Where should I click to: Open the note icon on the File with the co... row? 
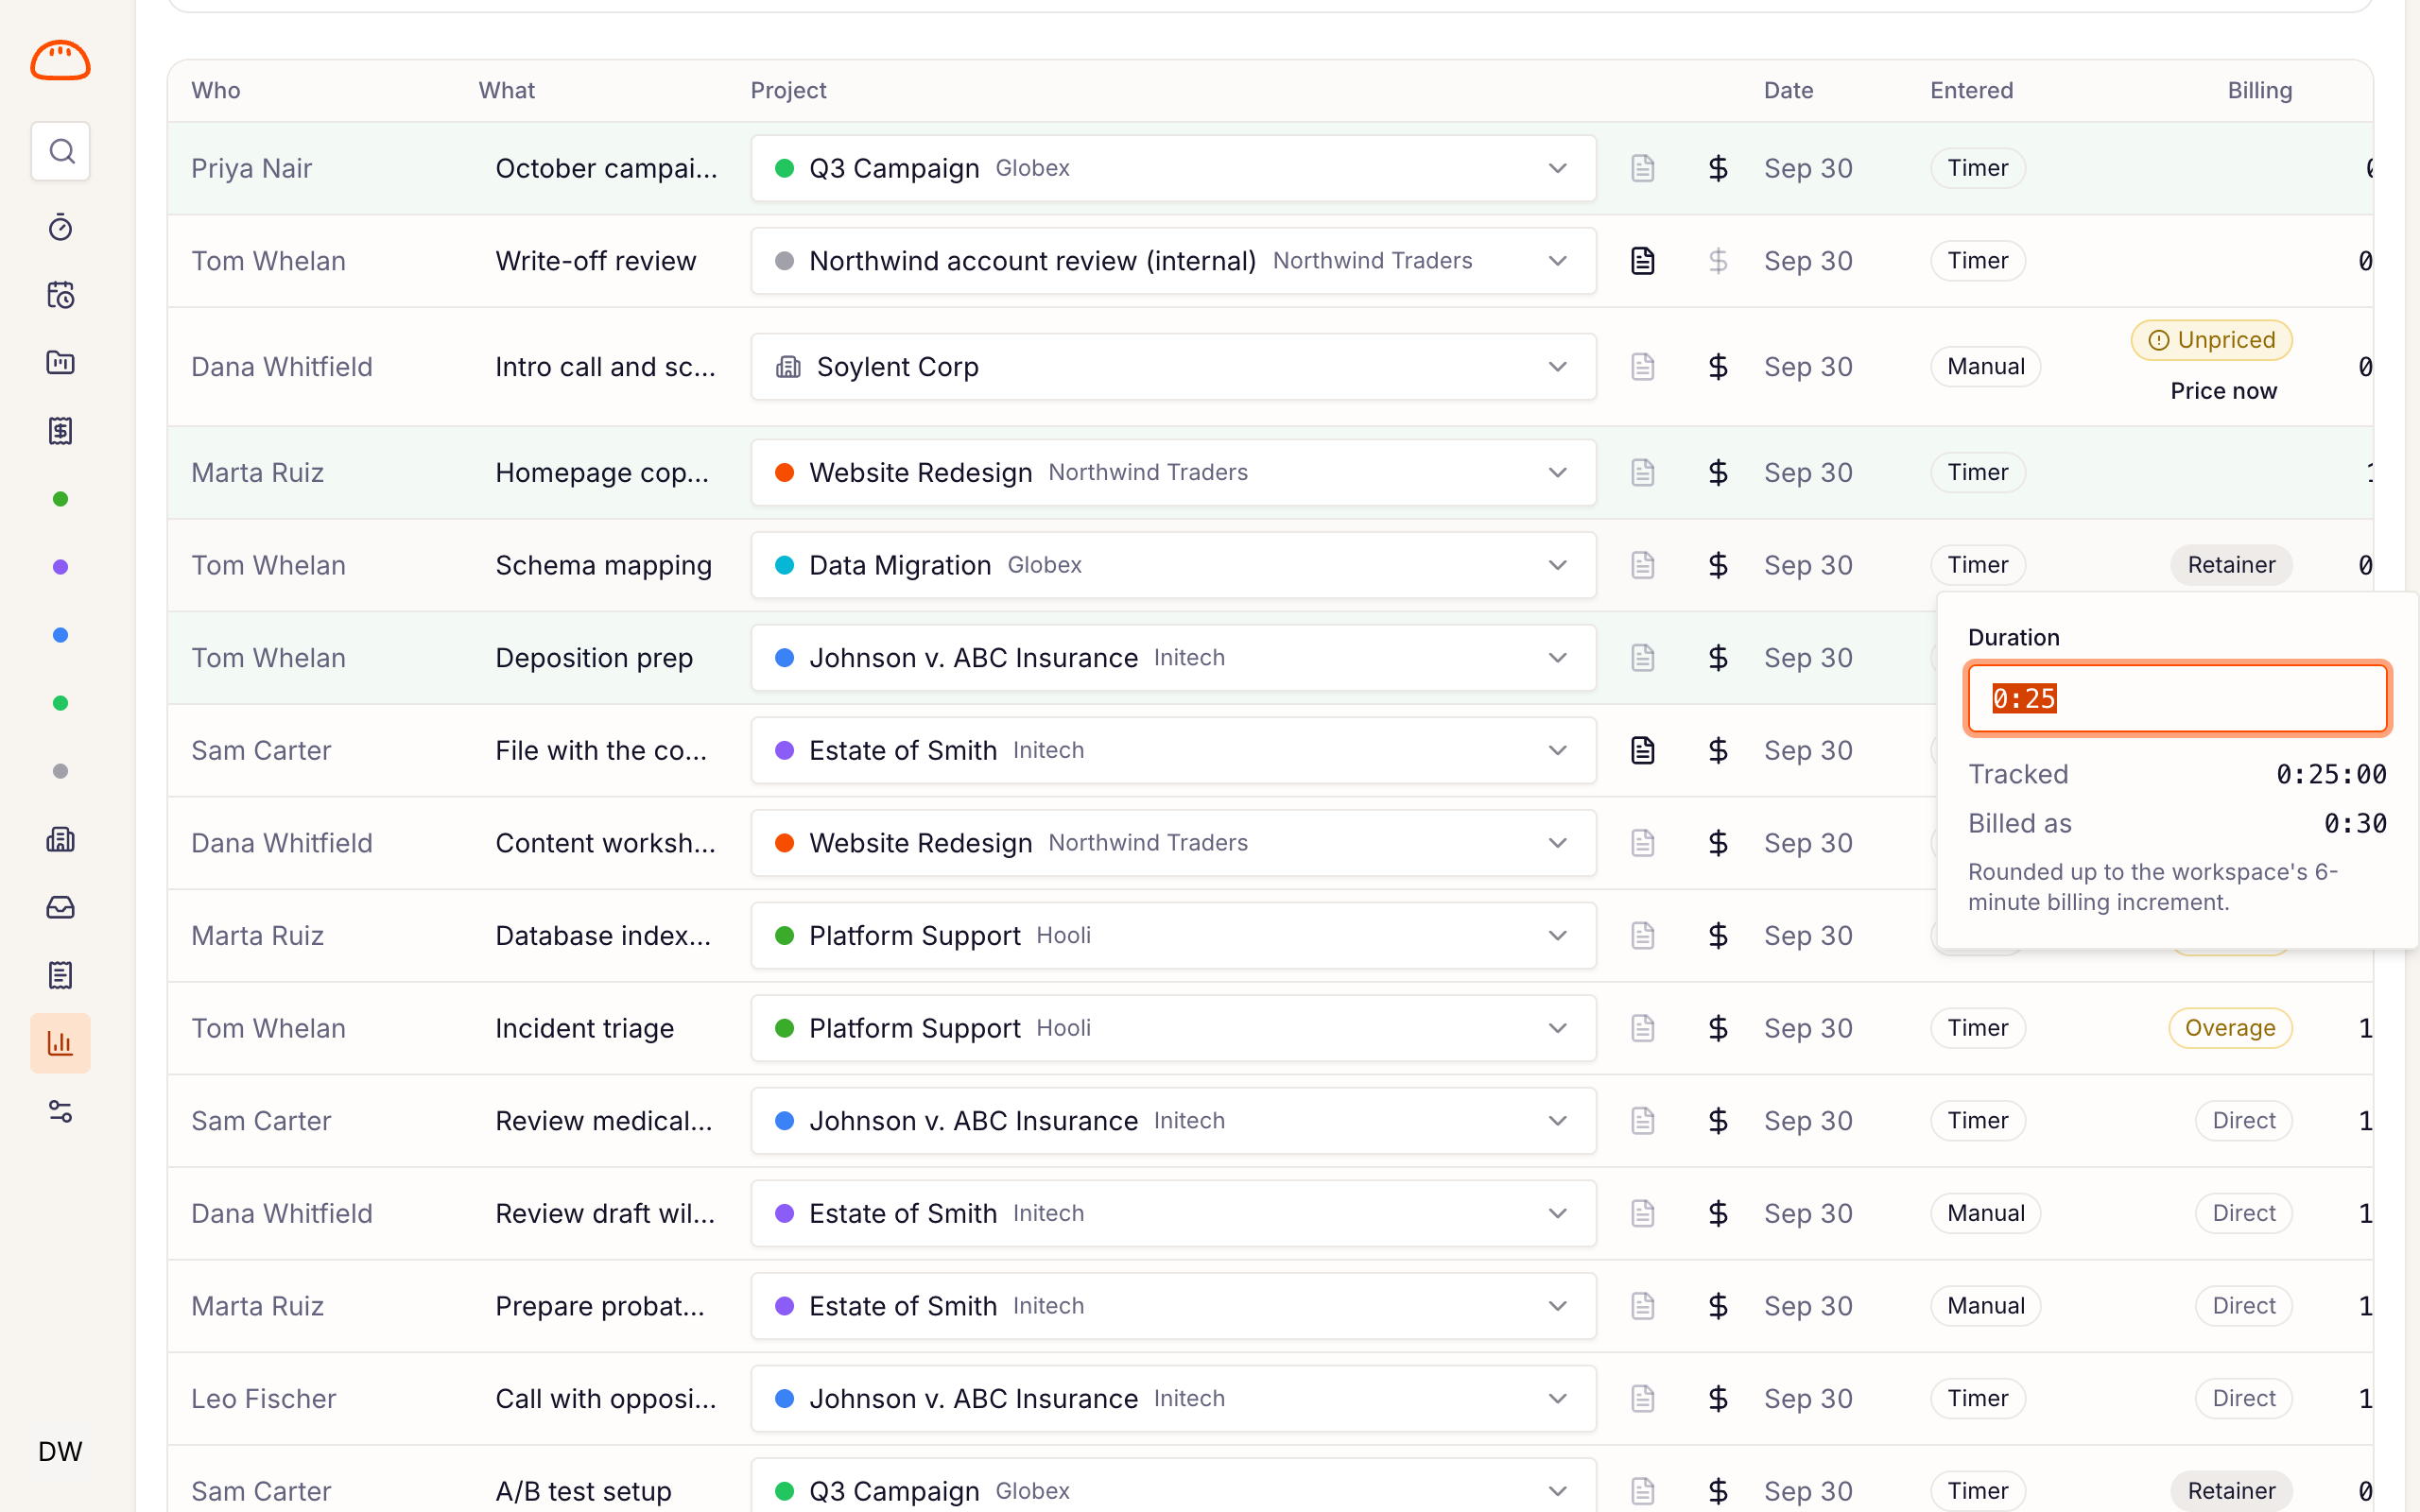[x=1642, y=750]
